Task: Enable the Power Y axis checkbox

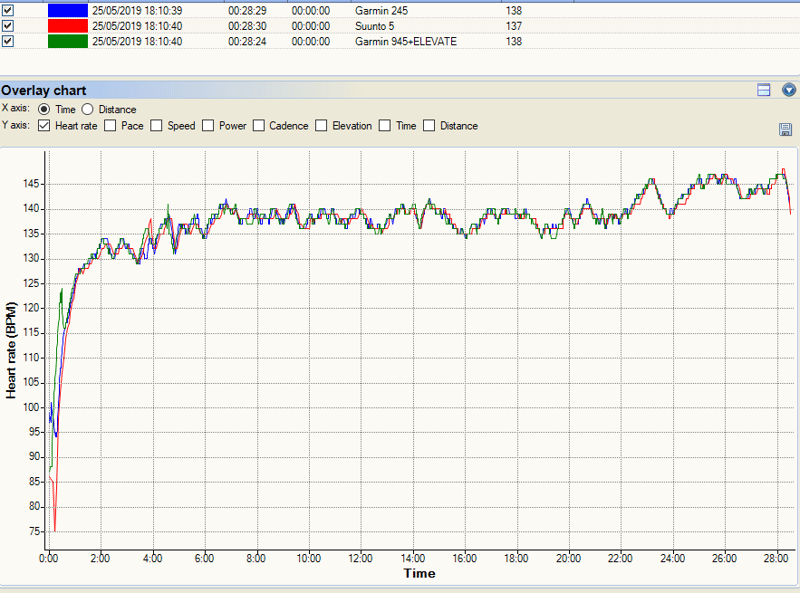Action: pyautogui.click(x=208, y=126)
